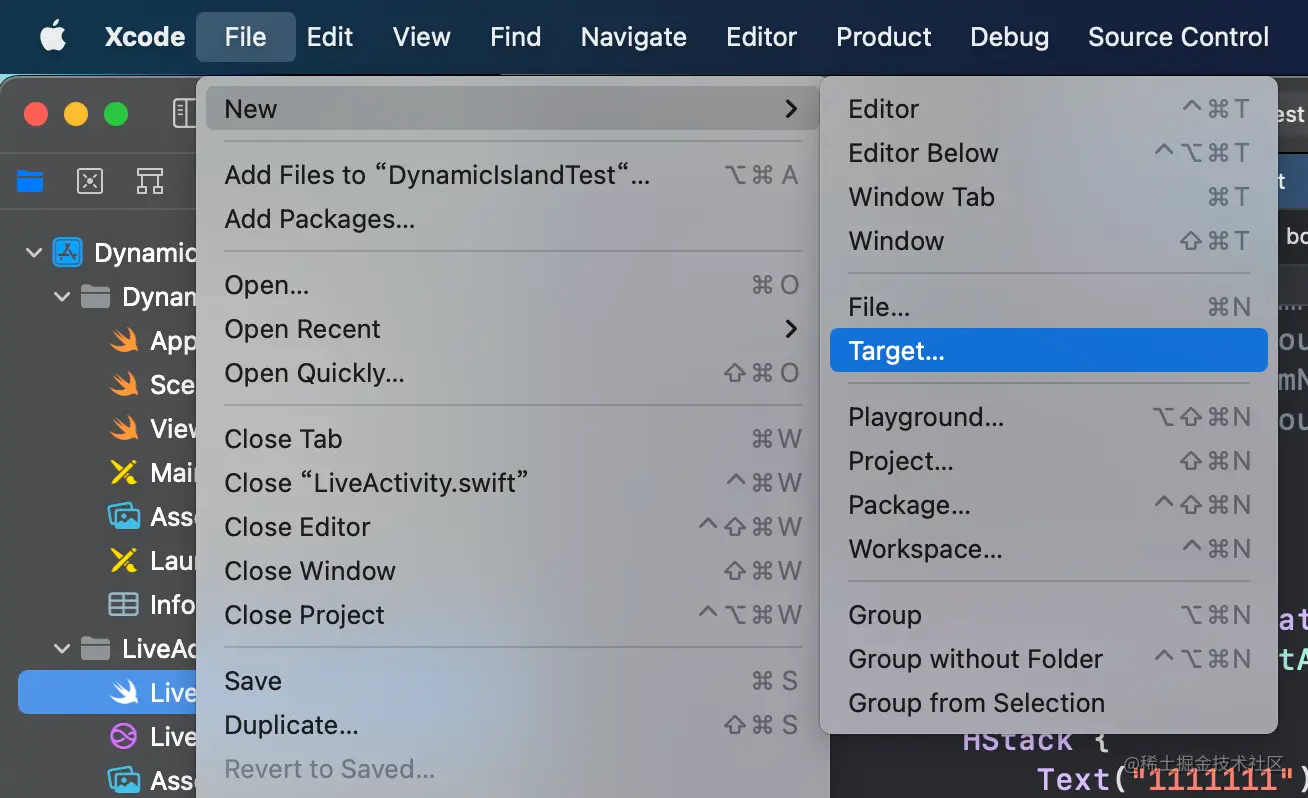Select the bottom Ass assets catalog icon
The width and height of the screenshot is (1308, 798).
(x=123, y=780)
